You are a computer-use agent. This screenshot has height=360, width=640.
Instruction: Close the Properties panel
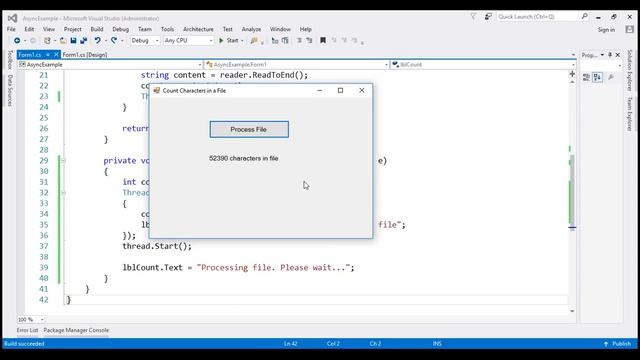pos(618,55)
